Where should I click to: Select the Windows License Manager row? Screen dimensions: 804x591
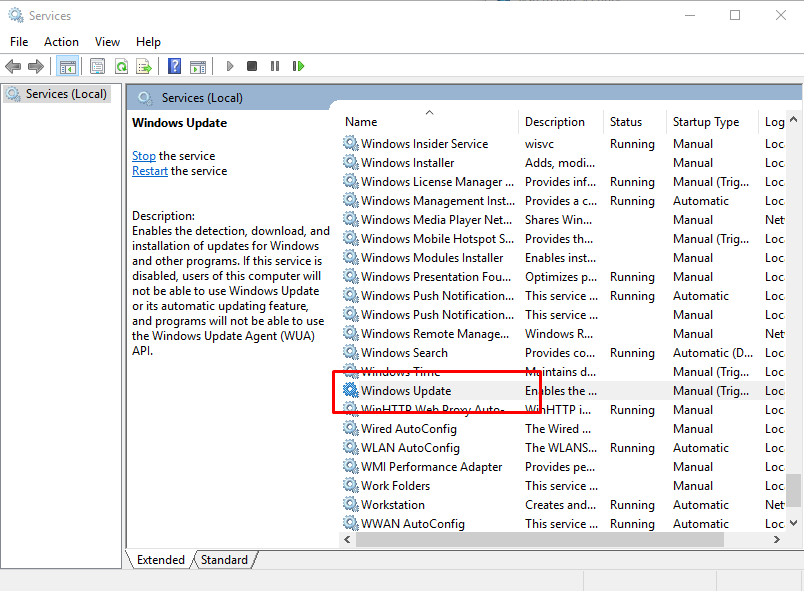tap(563, 181)
